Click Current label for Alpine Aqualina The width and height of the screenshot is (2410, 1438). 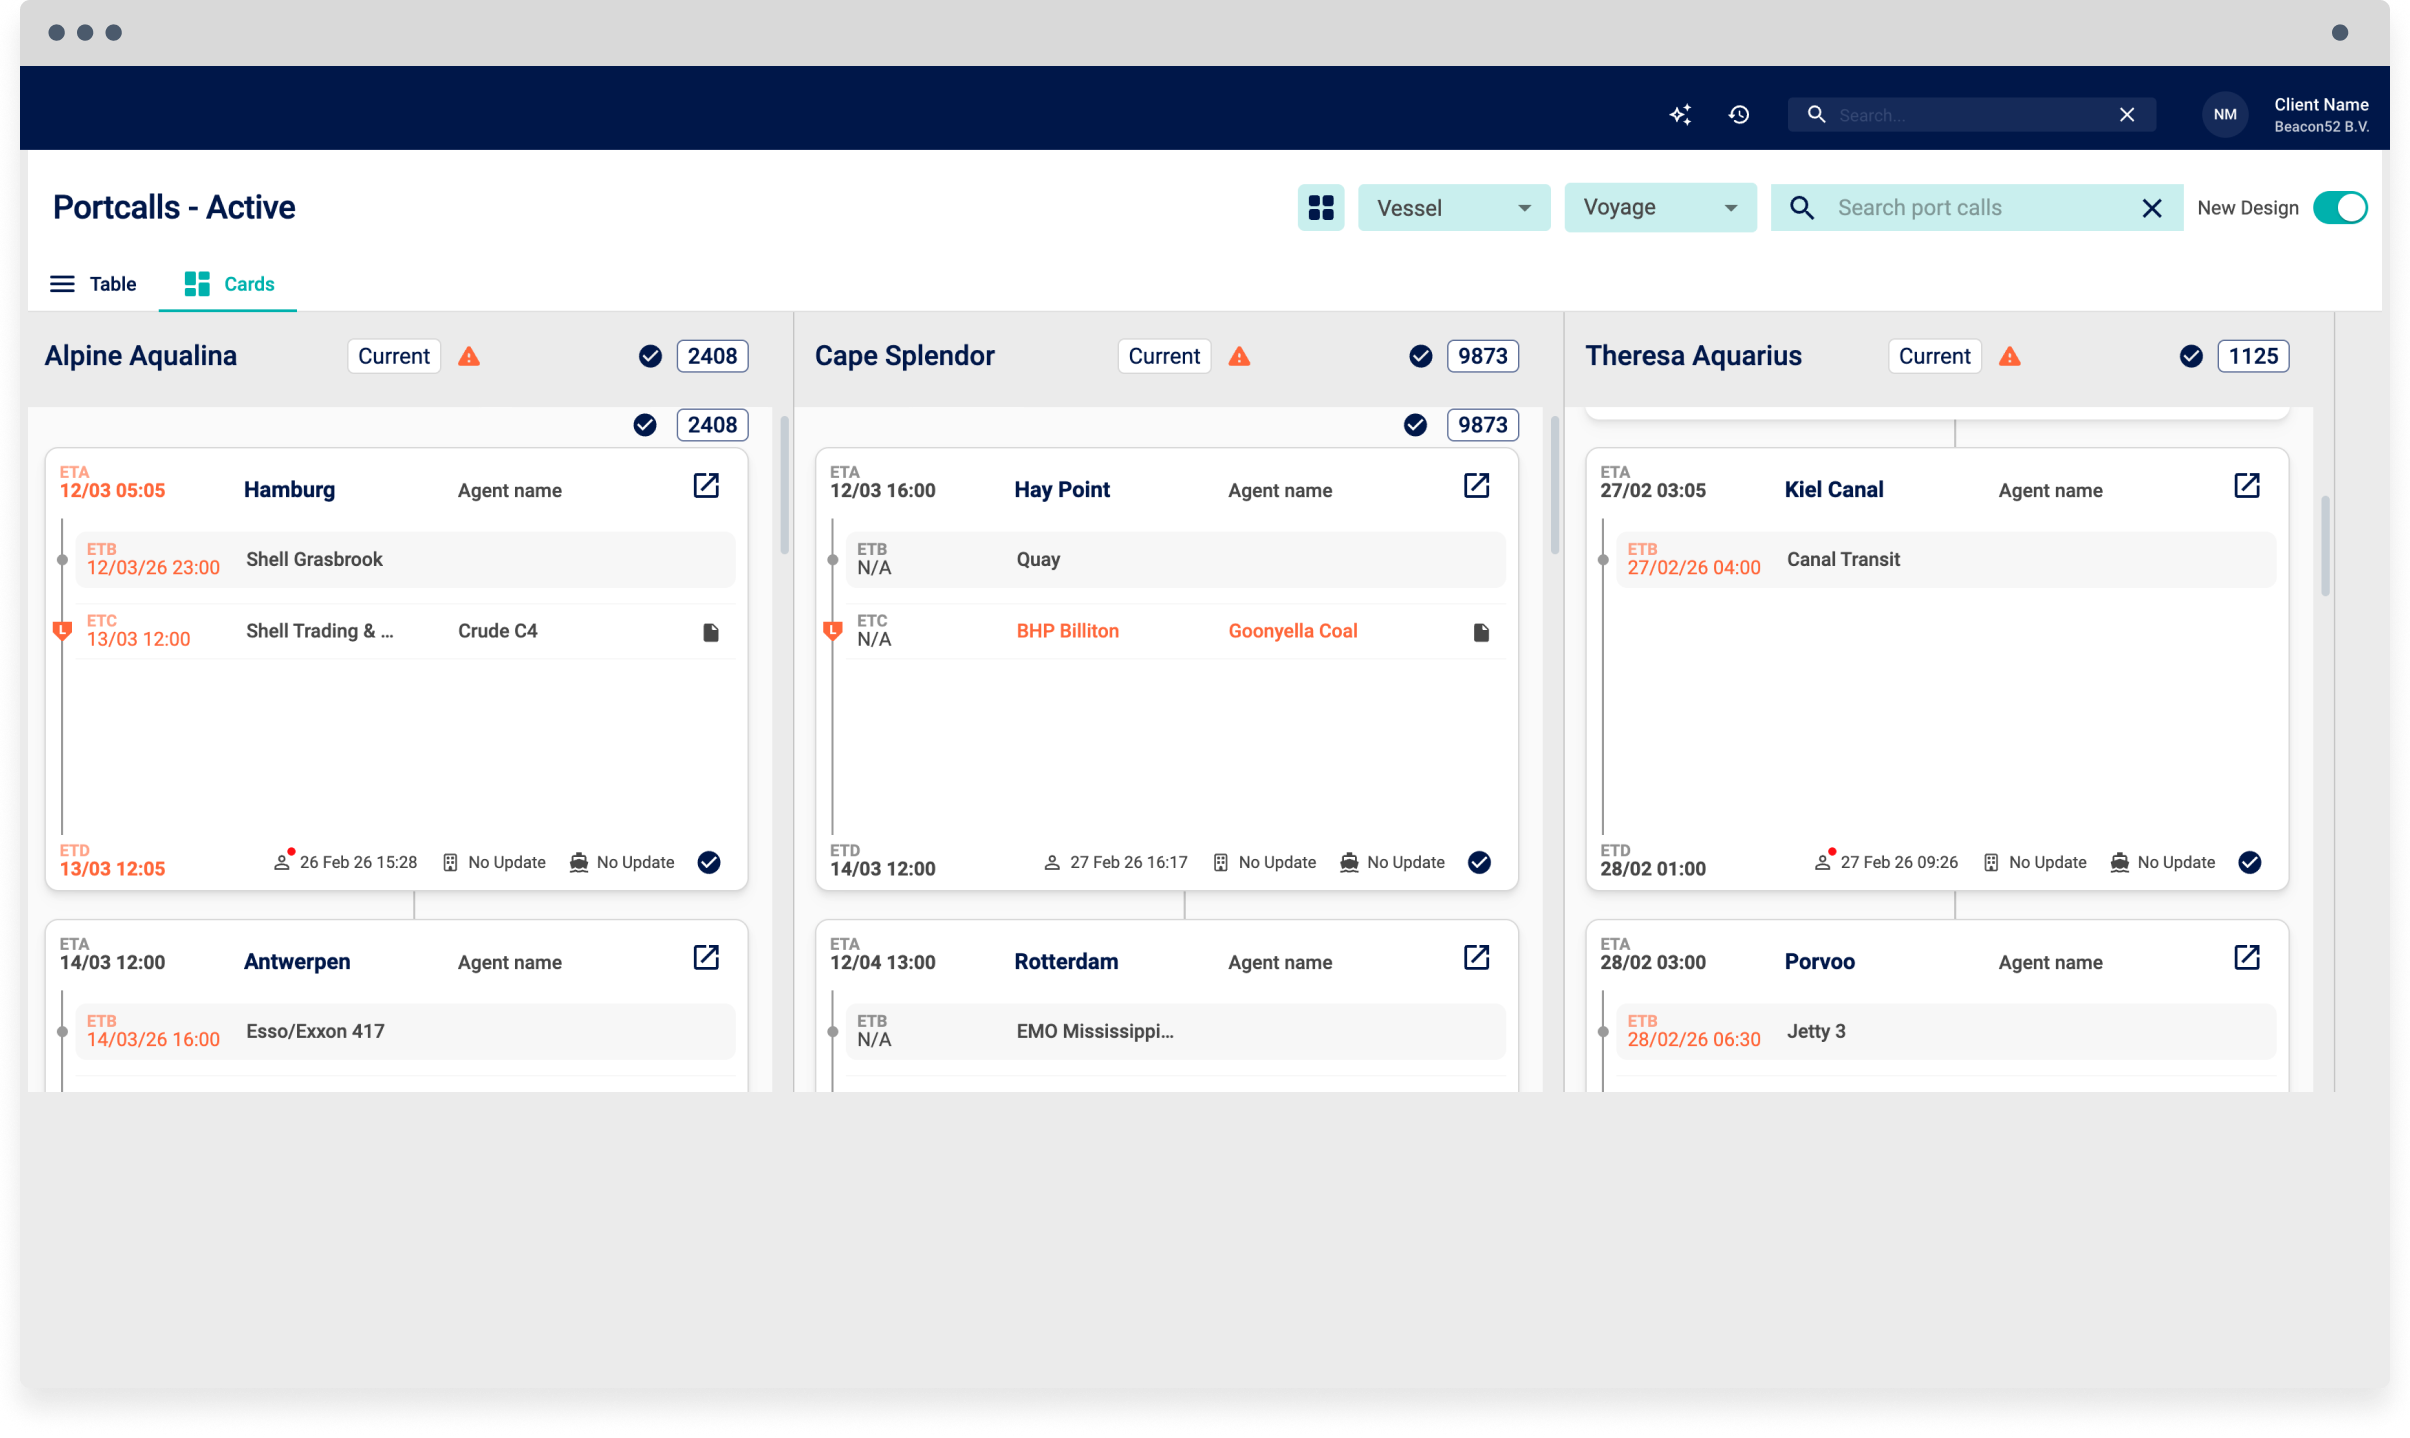point(394,357)
